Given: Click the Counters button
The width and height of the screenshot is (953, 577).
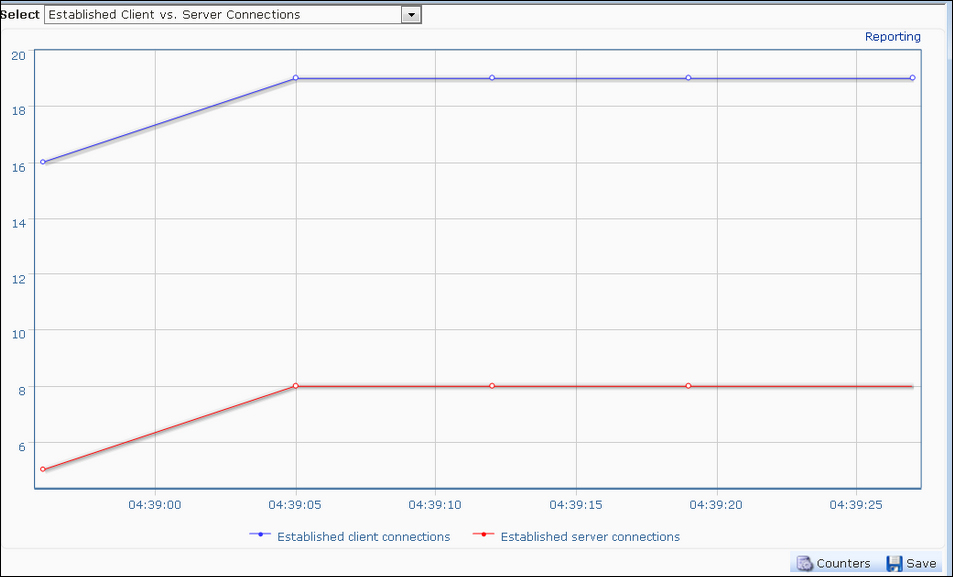Looking at the screenshot, I should pyautogui.click(x=833, y=563).
